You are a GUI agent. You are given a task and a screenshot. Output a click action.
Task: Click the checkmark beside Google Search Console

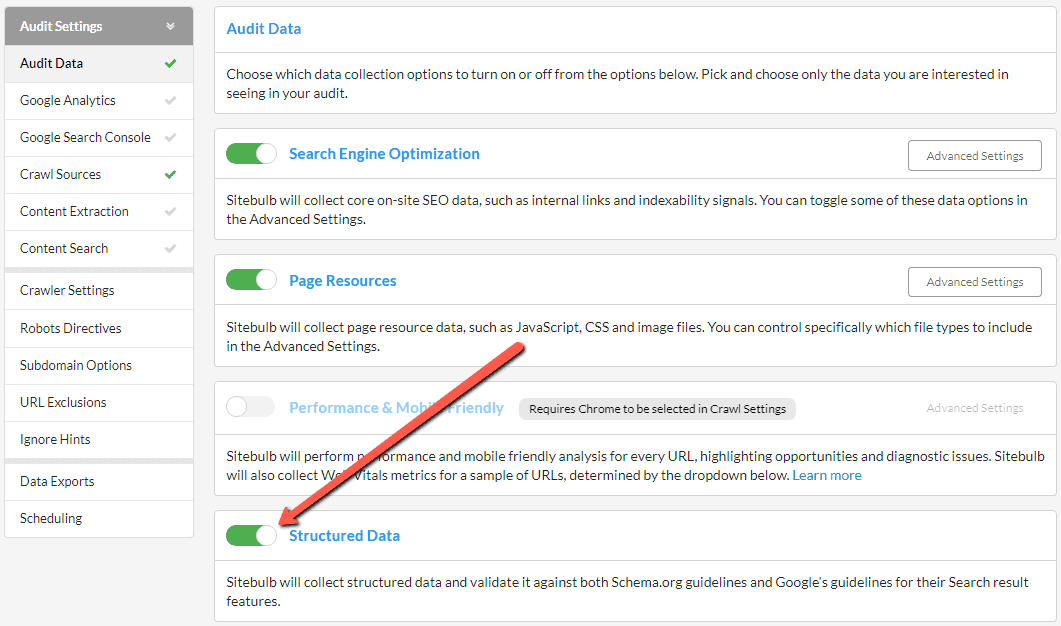click(x=171, y=137)
